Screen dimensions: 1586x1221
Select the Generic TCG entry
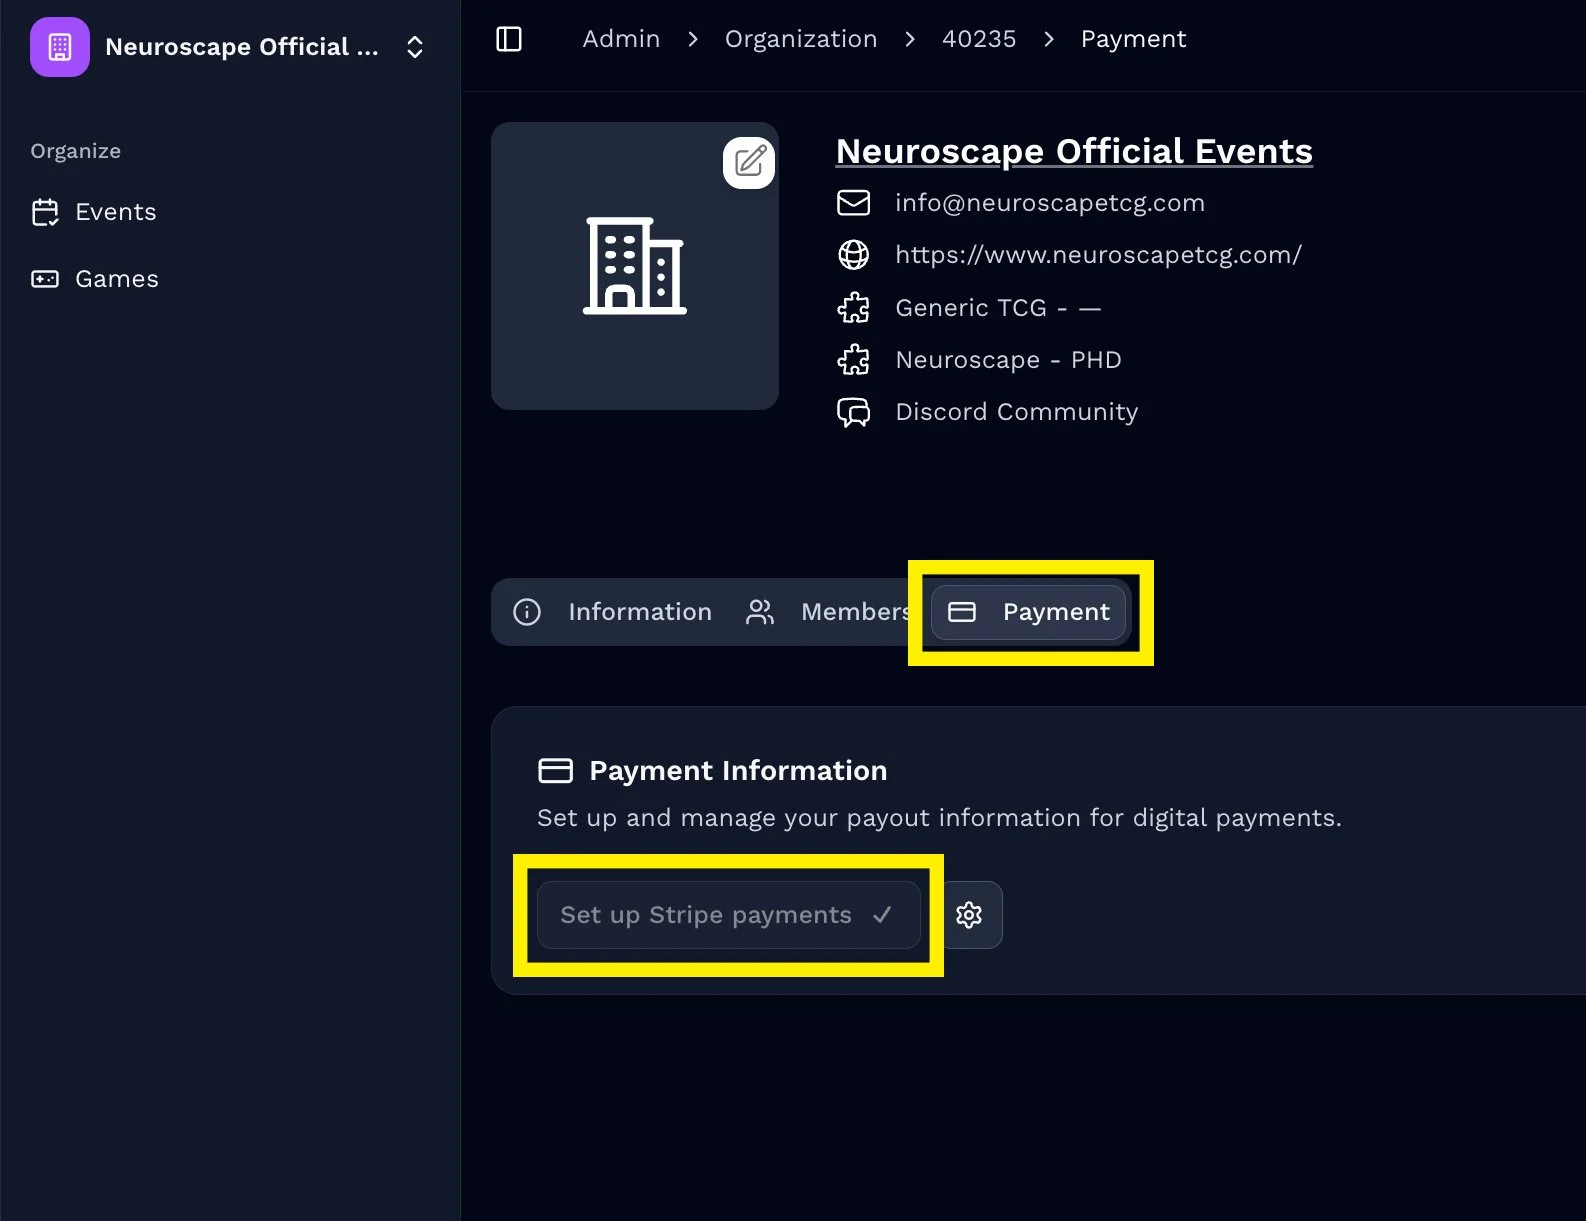click(998, 308)
